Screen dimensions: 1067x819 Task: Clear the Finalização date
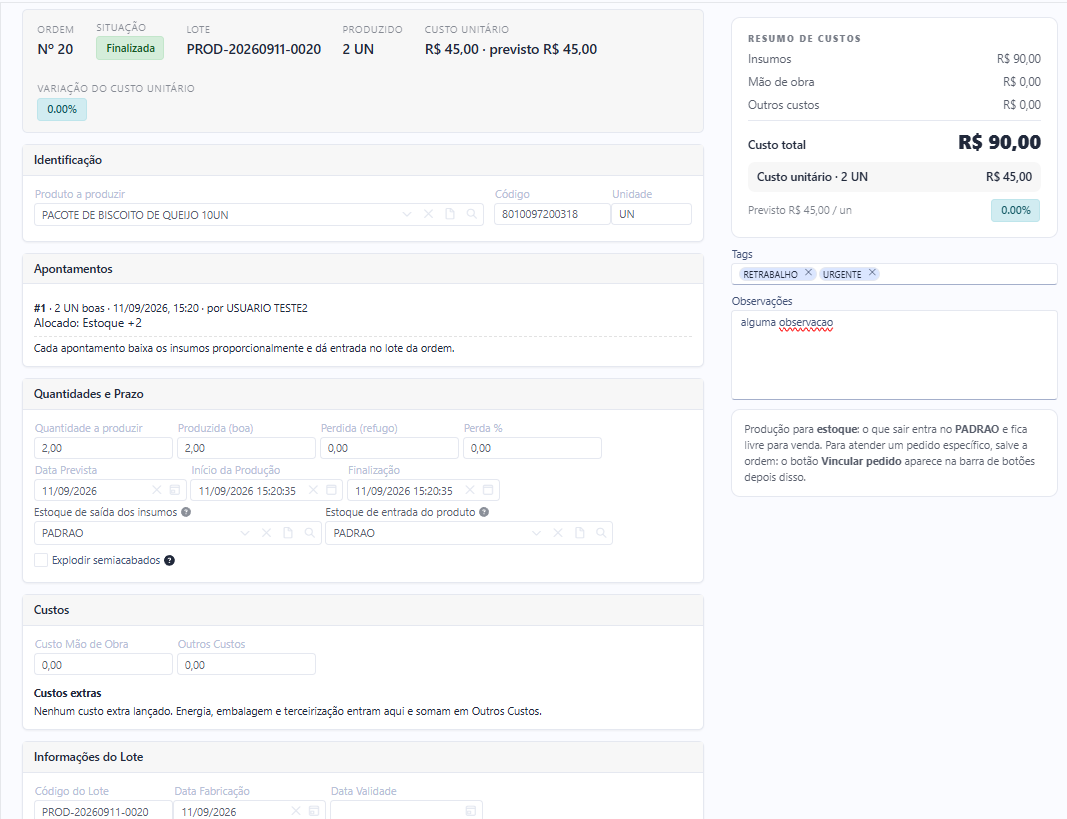470,490
